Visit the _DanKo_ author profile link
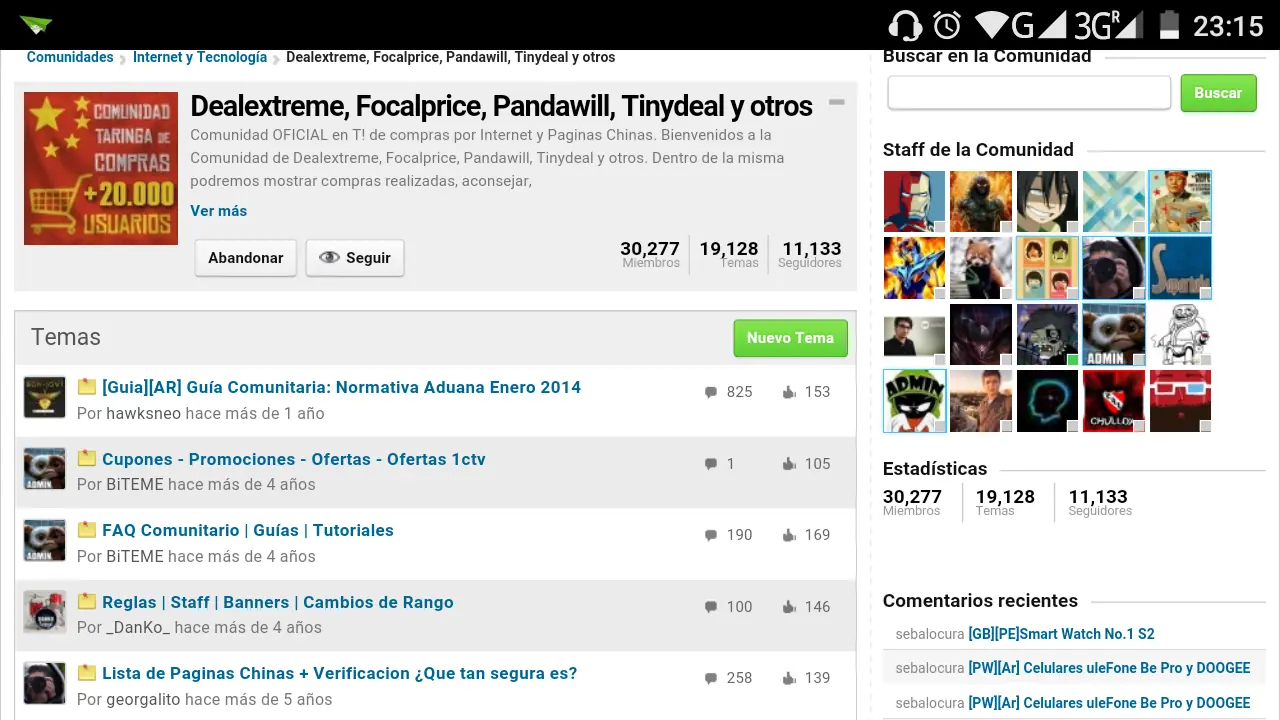This screenshot has width=1280, height=720. point(138,627)
